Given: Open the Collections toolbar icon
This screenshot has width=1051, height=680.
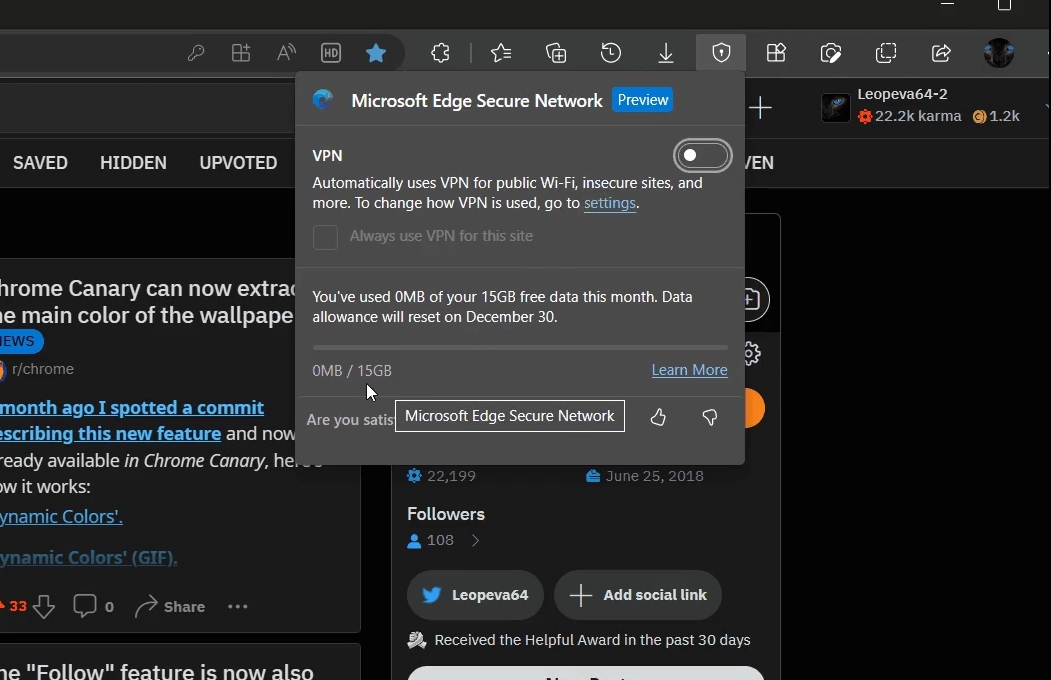Looking at the screenshot, I should 556,53.
